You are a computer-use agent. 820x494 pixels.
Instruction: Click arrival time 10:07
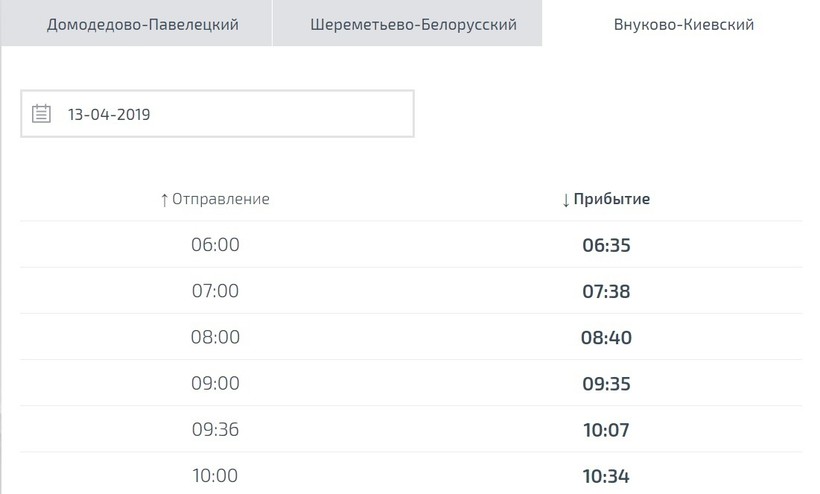pos(606,429)
